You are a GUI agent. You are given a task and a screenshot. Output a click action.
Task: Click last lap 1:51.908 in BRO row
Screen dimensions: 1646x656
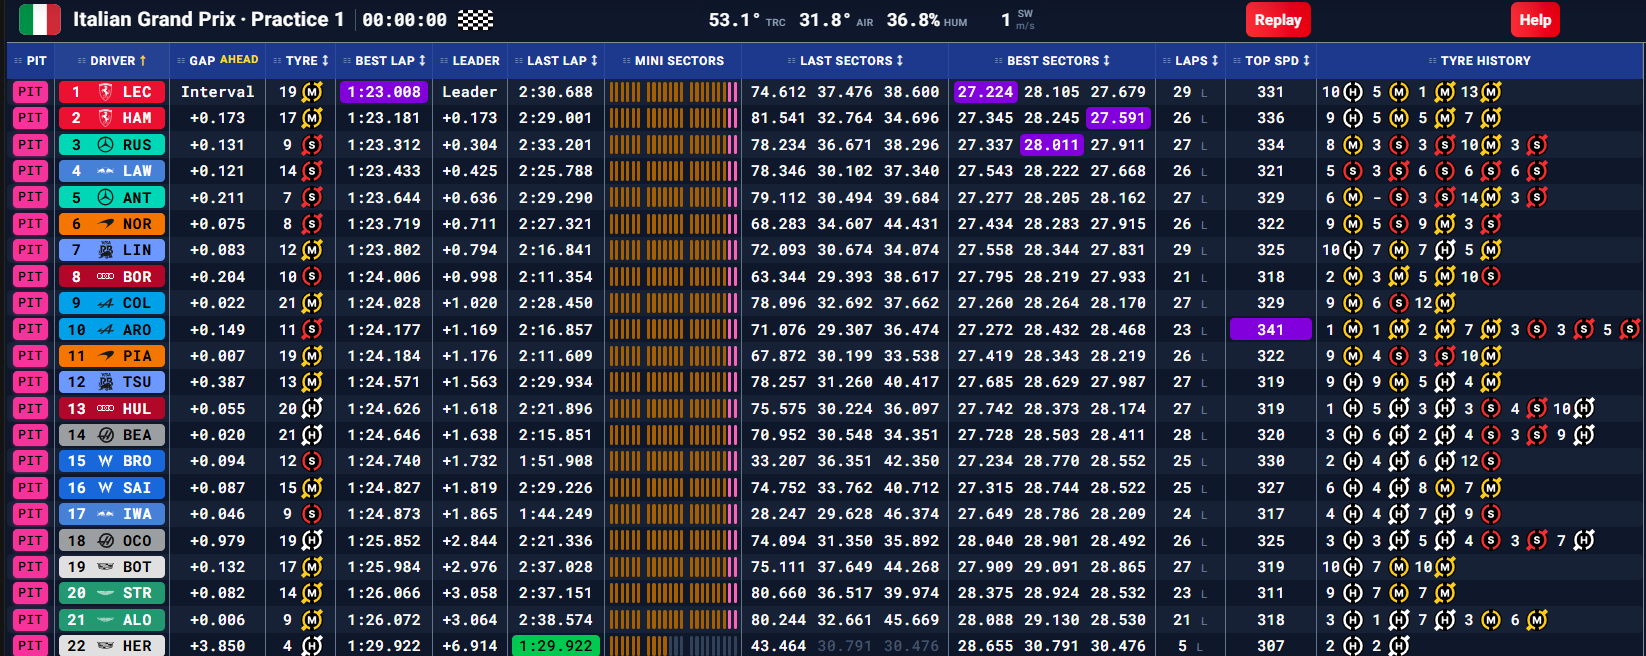coord(555,461)
